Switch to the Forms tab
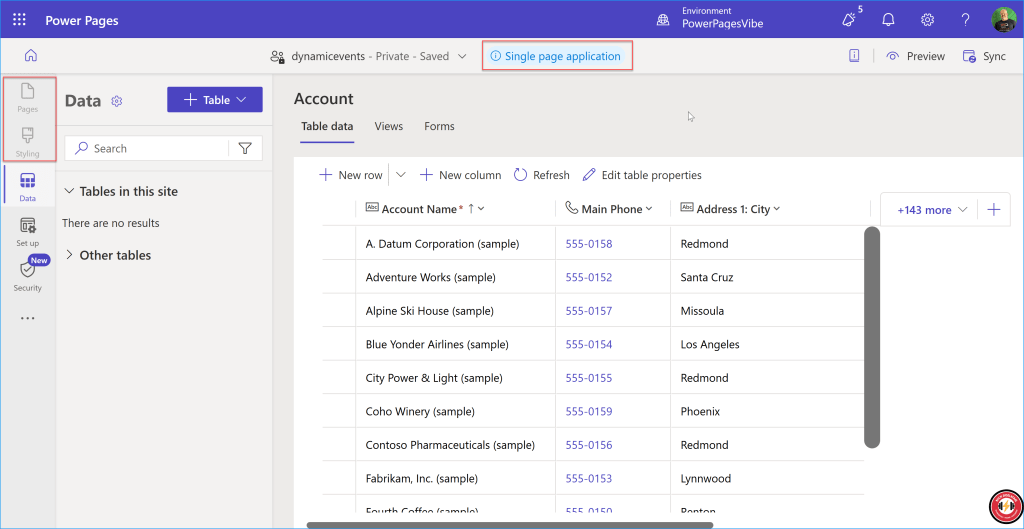Screen dimensions: 1024x529 439,126
